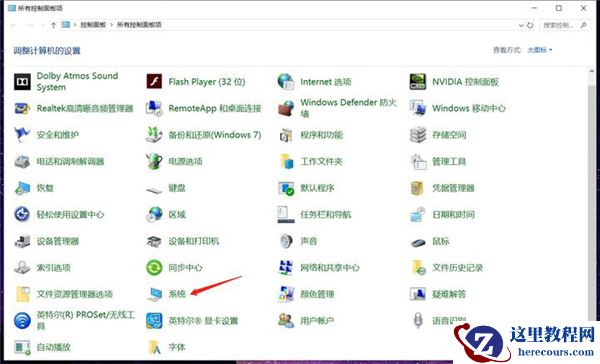Open 文件历史记录 icon
This screenshot has width=600, height=364.
click(x=418, y=268)
